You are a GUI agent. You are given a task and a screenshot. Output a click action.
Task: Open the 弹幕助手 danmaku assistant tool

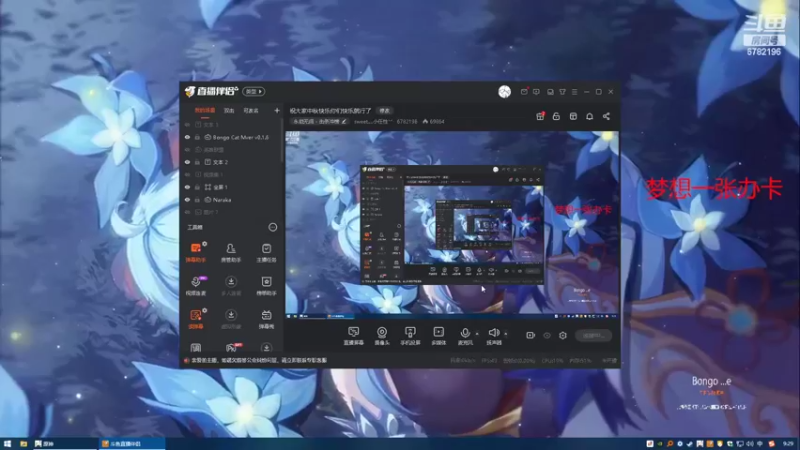pyautogui.click(x=195, y=252)
